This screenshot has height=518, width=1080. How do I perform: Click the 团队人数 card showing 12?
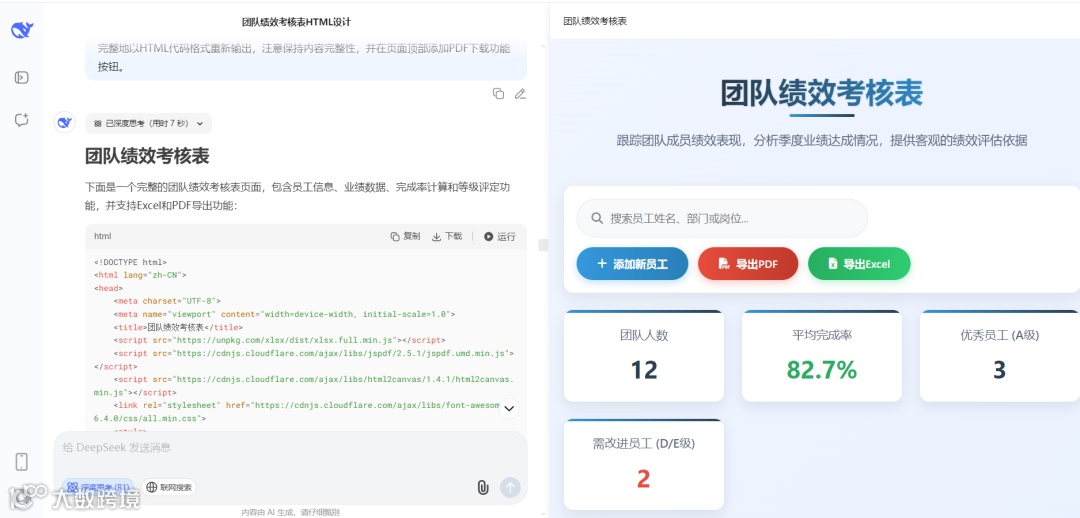click(x=644, y=356)
